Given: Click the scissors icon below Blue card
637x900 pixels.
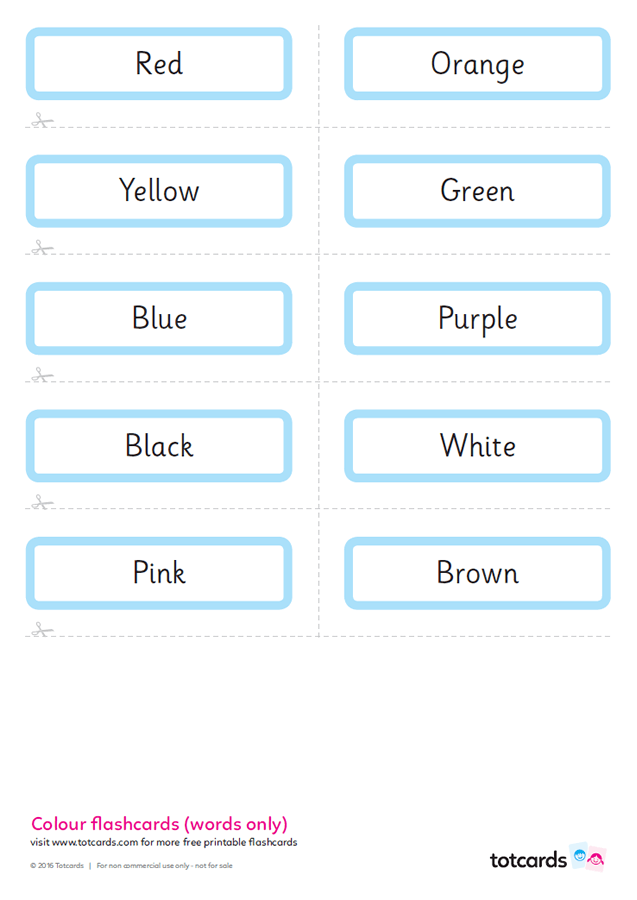Looking at the screenshot, I should pos(40,375).
